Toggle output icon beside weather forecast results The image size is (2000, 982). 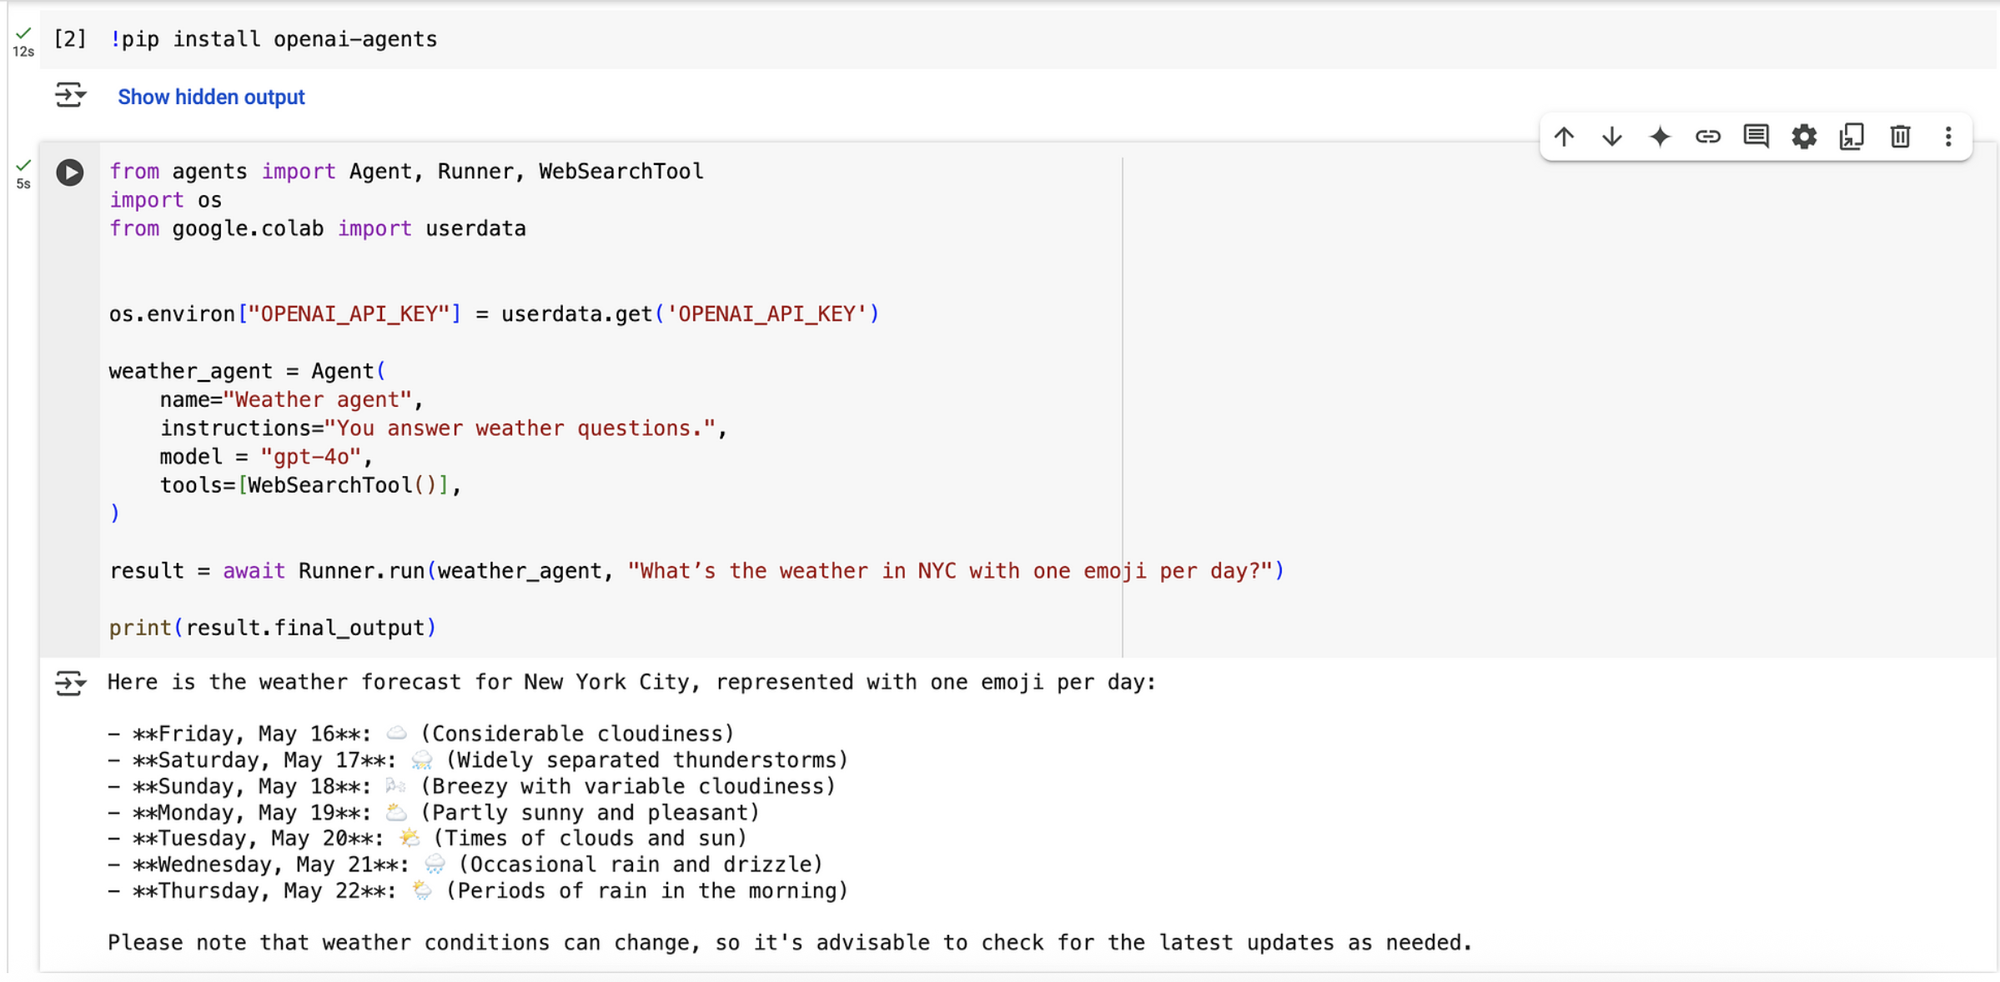pos(70,683)
